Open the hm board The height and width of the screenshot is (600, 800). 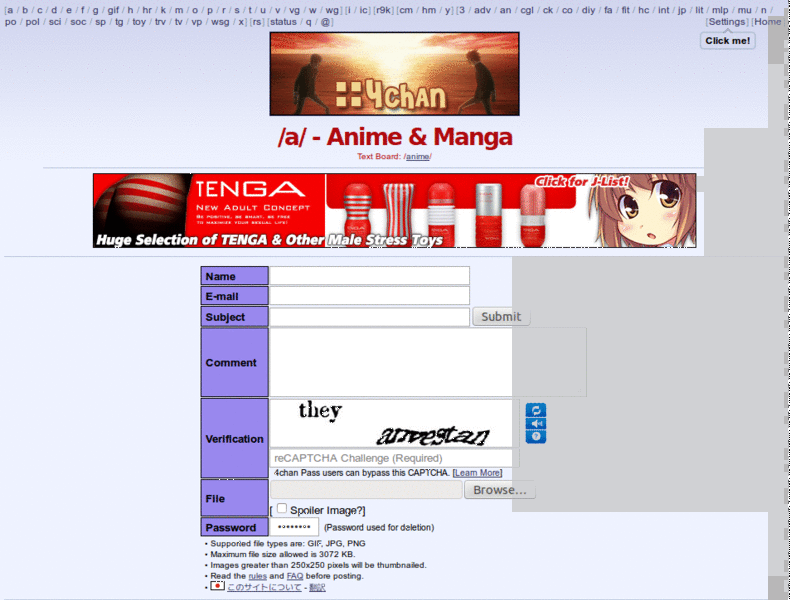[x=429, y=10]
